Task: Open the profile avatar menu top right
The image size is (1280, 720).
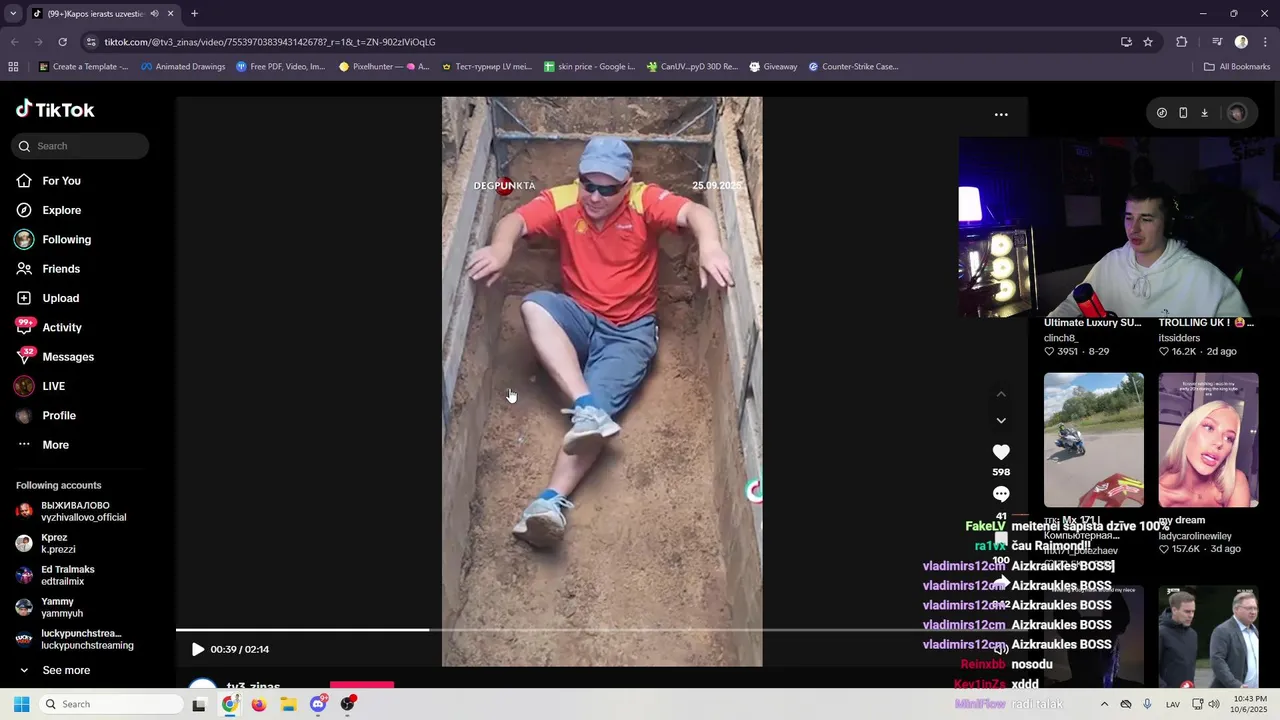Action: [1236, 113]
